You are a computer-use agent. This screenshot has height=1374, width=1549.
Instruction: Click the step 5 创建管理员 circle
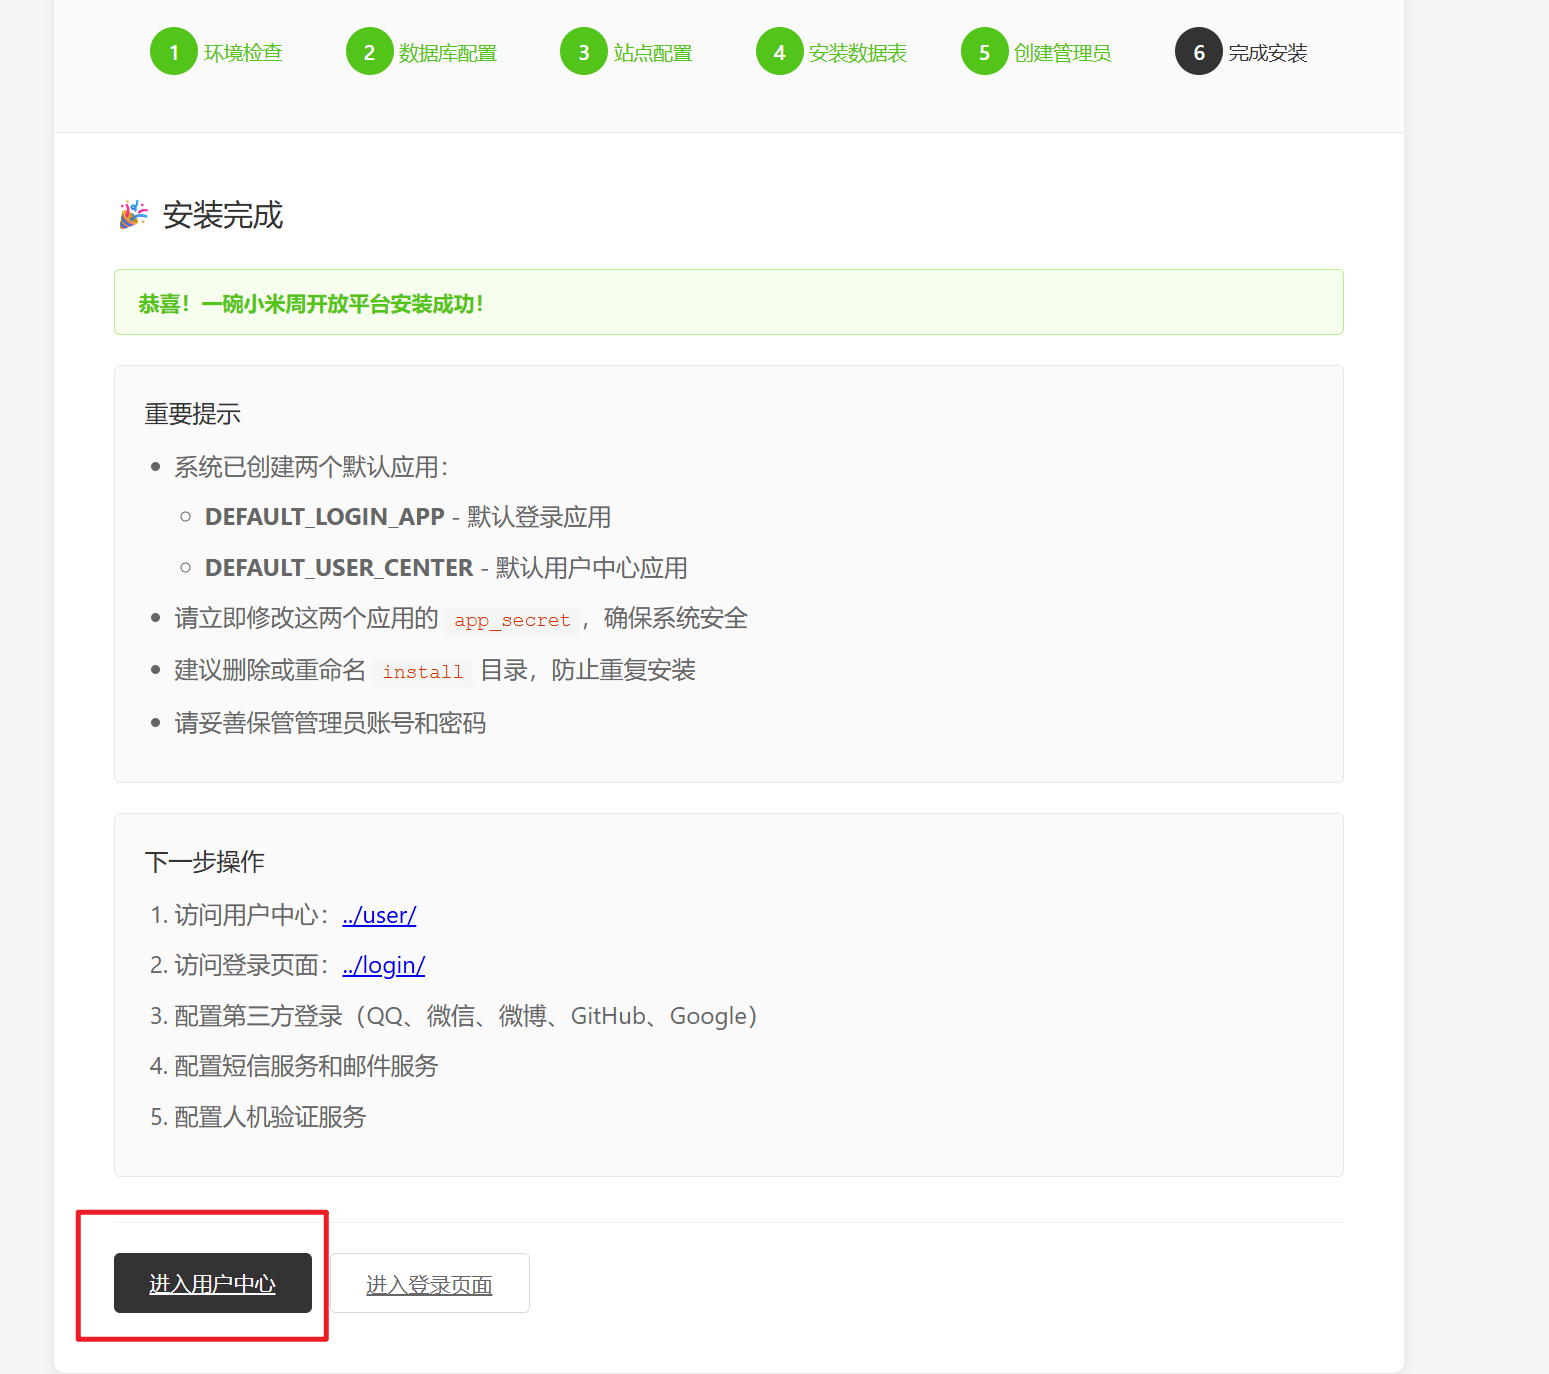(x=984, y=51)
